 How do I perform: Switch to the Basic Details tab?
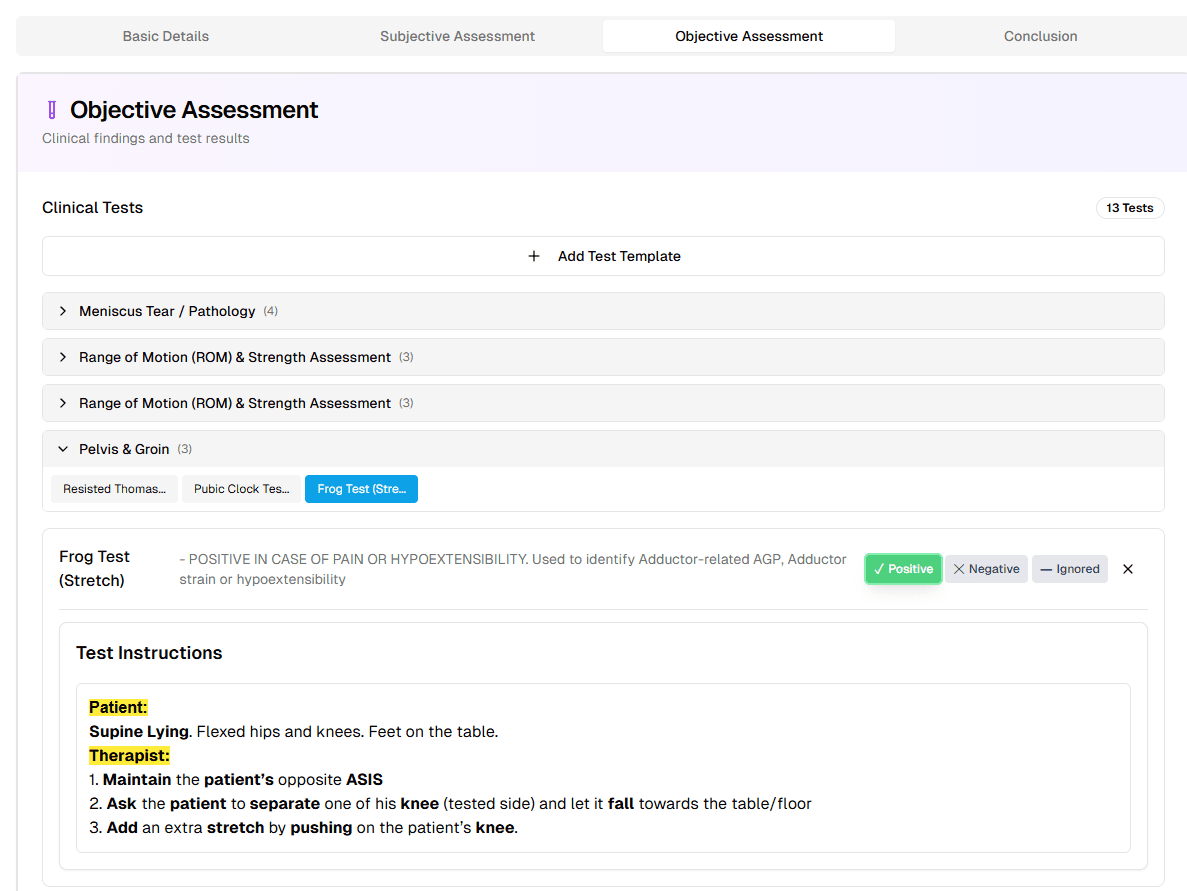165,36
